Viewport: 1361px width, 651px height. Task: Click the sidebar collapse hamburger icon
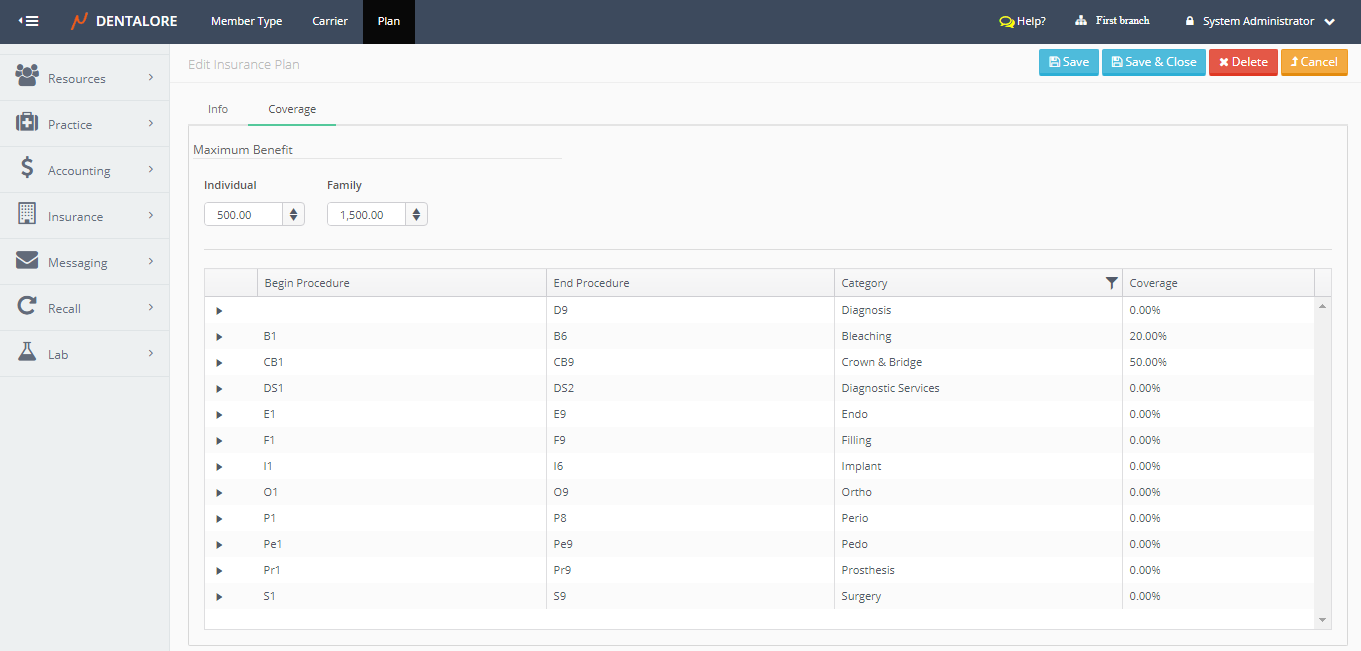tap(29, 21)
